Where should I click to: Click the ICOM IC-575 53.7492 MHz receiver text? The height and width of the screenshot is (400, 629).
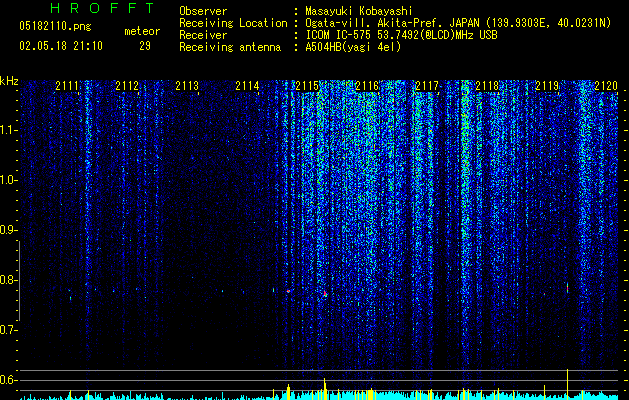[x=401, y=35]
